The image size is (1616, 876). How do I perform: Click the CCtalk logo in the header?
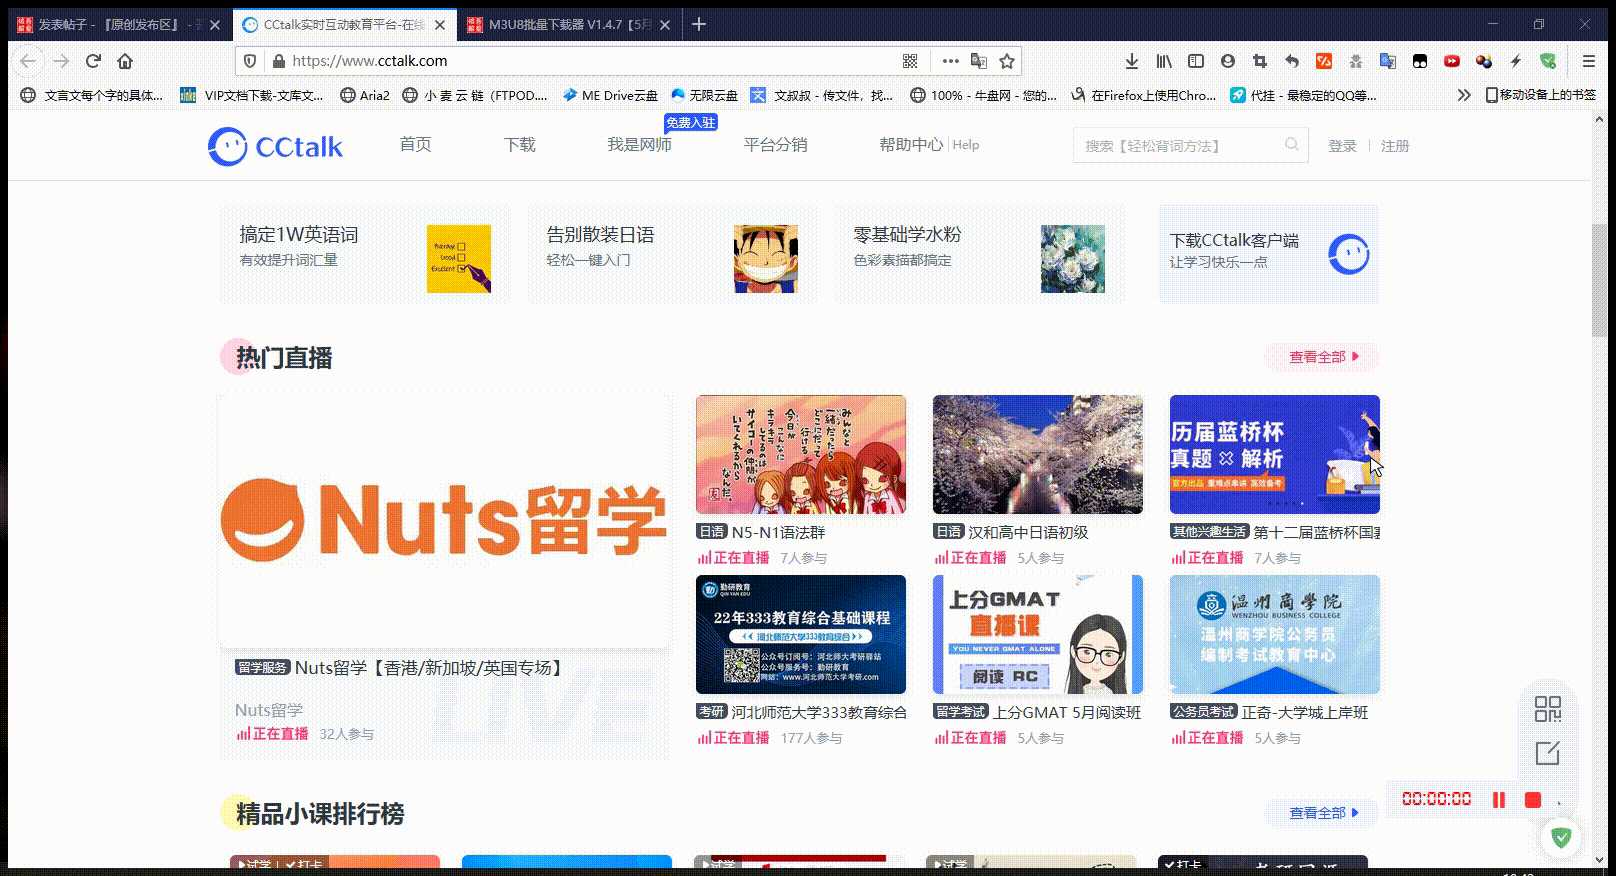point(275,147)
